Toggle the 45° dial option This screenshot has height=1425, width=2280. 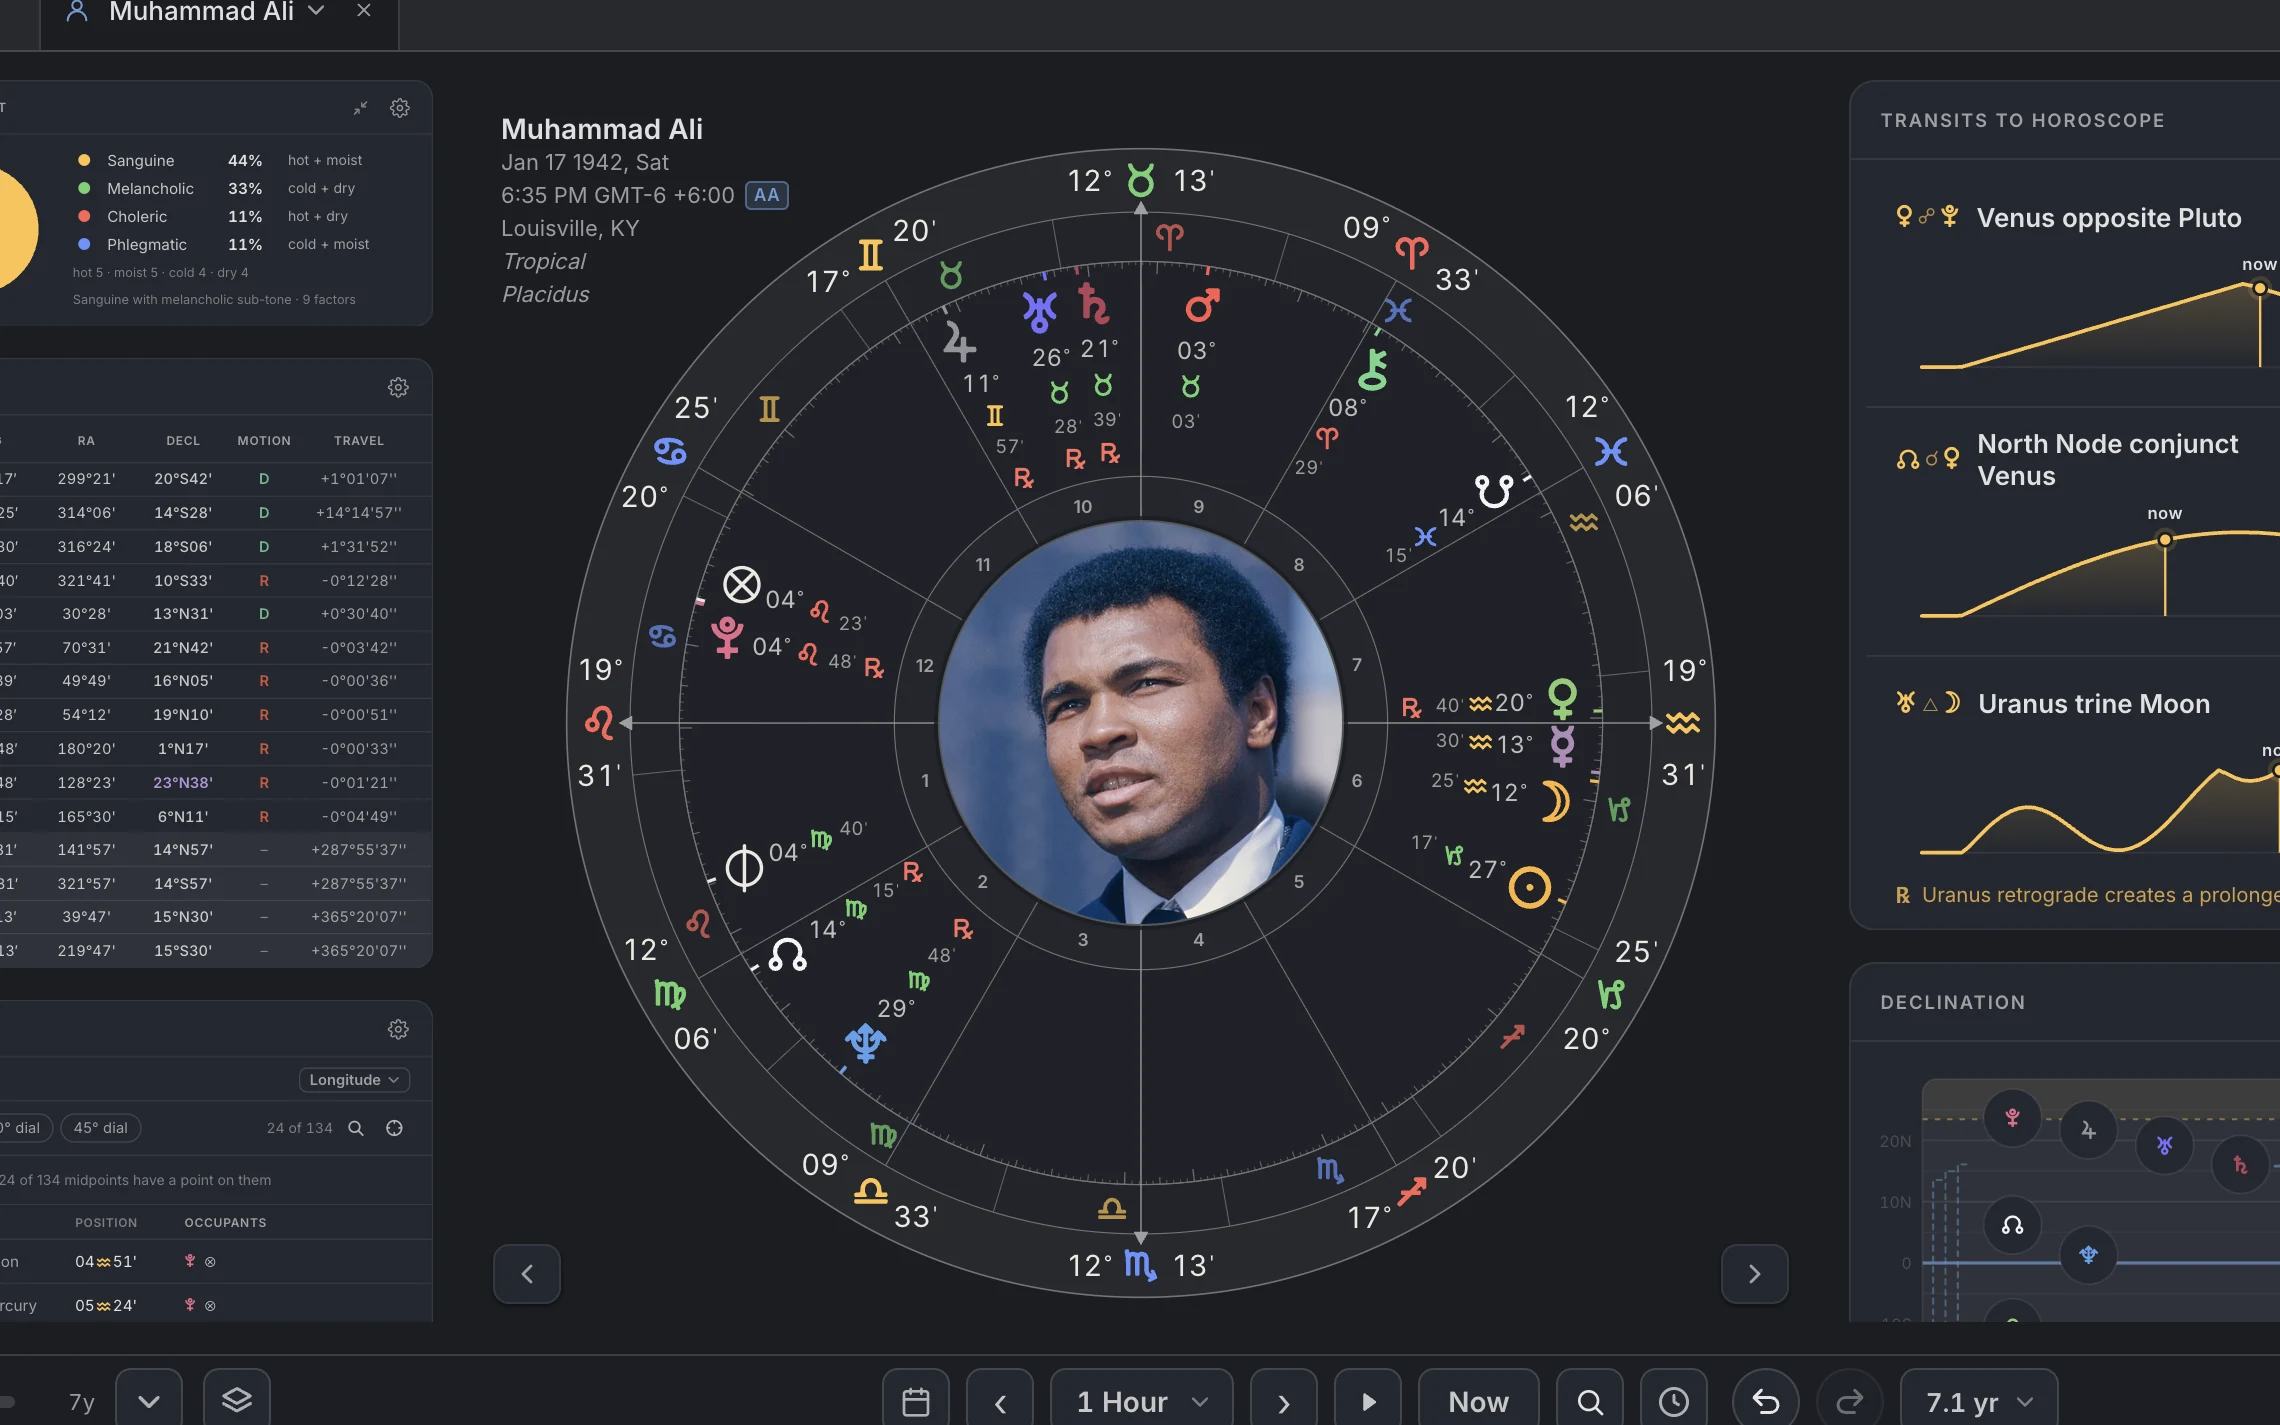[101, 1128]
